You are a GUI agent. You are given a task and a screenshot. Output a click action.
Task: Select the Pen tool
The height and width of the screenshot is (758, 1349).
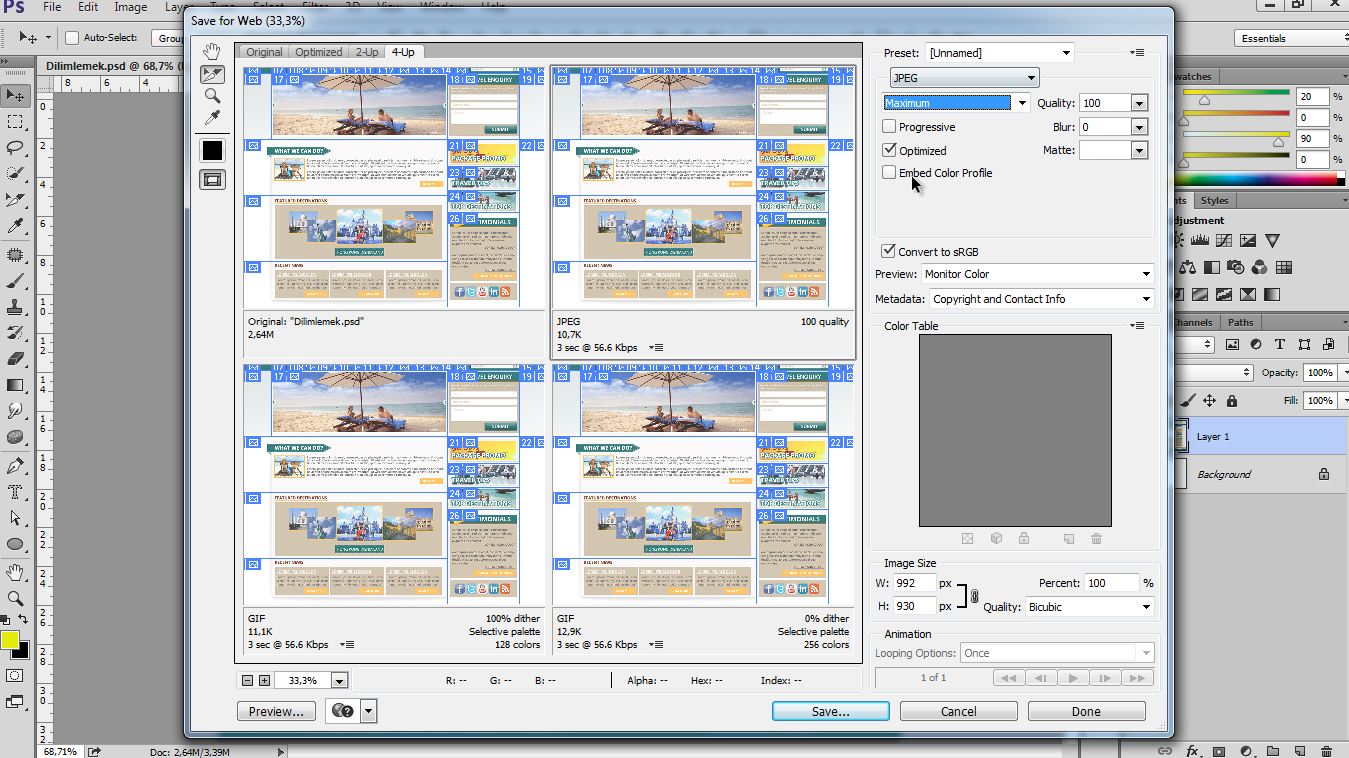[x=15, y=466]
